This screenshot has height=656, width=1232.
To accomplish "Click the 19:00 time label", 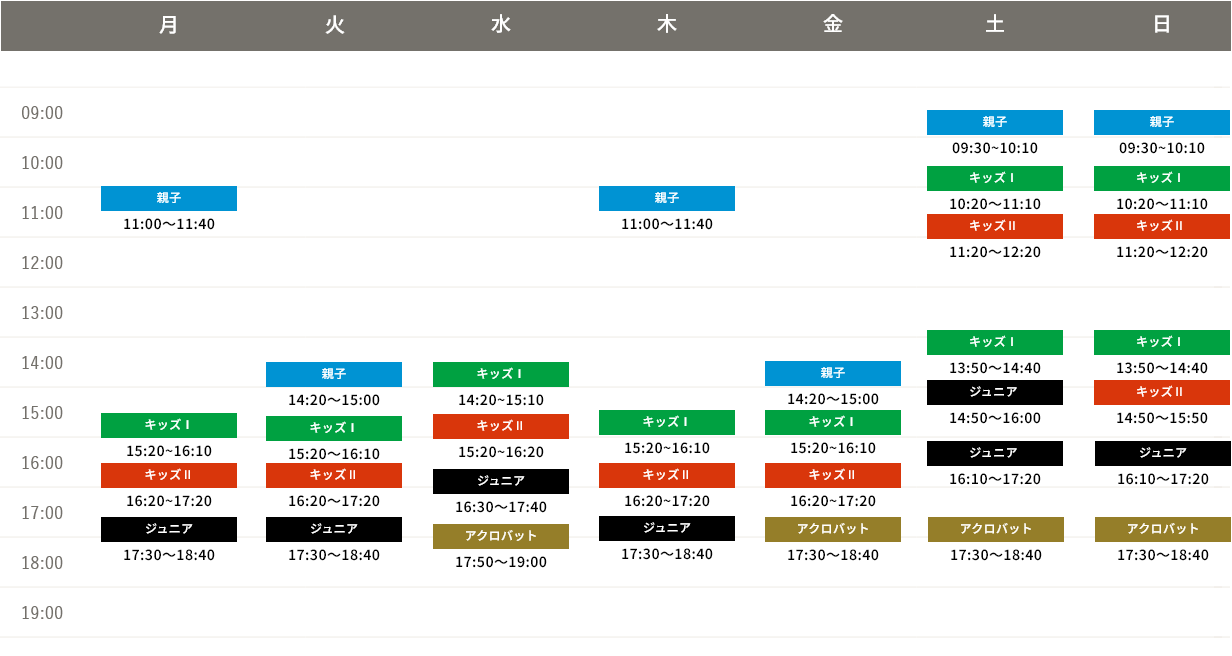I will 42,613.
